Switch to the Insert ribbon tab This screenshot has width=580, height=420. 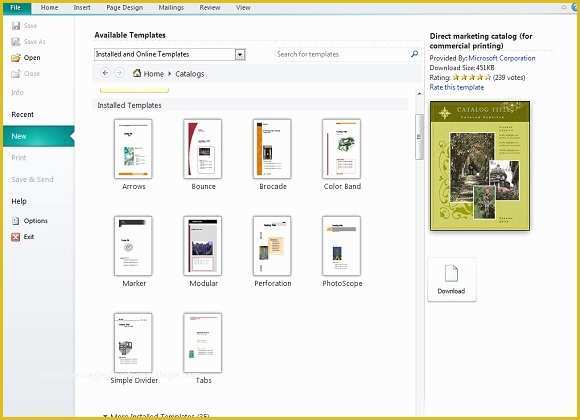(x=82, y=8)
